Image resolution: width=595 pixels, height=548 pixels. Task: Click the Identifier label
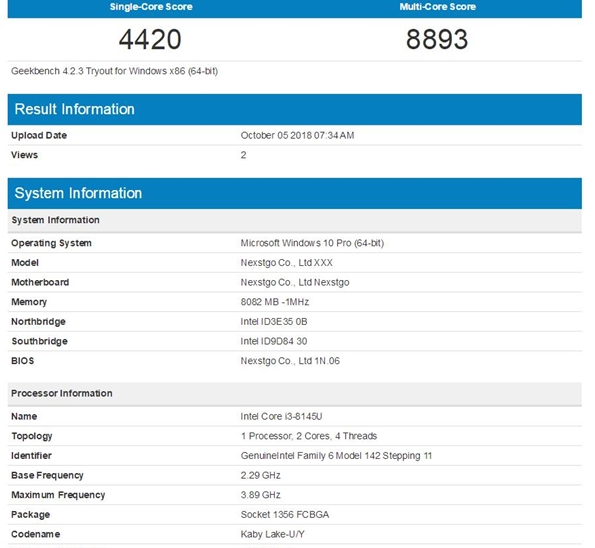click(x=31, y=456)
